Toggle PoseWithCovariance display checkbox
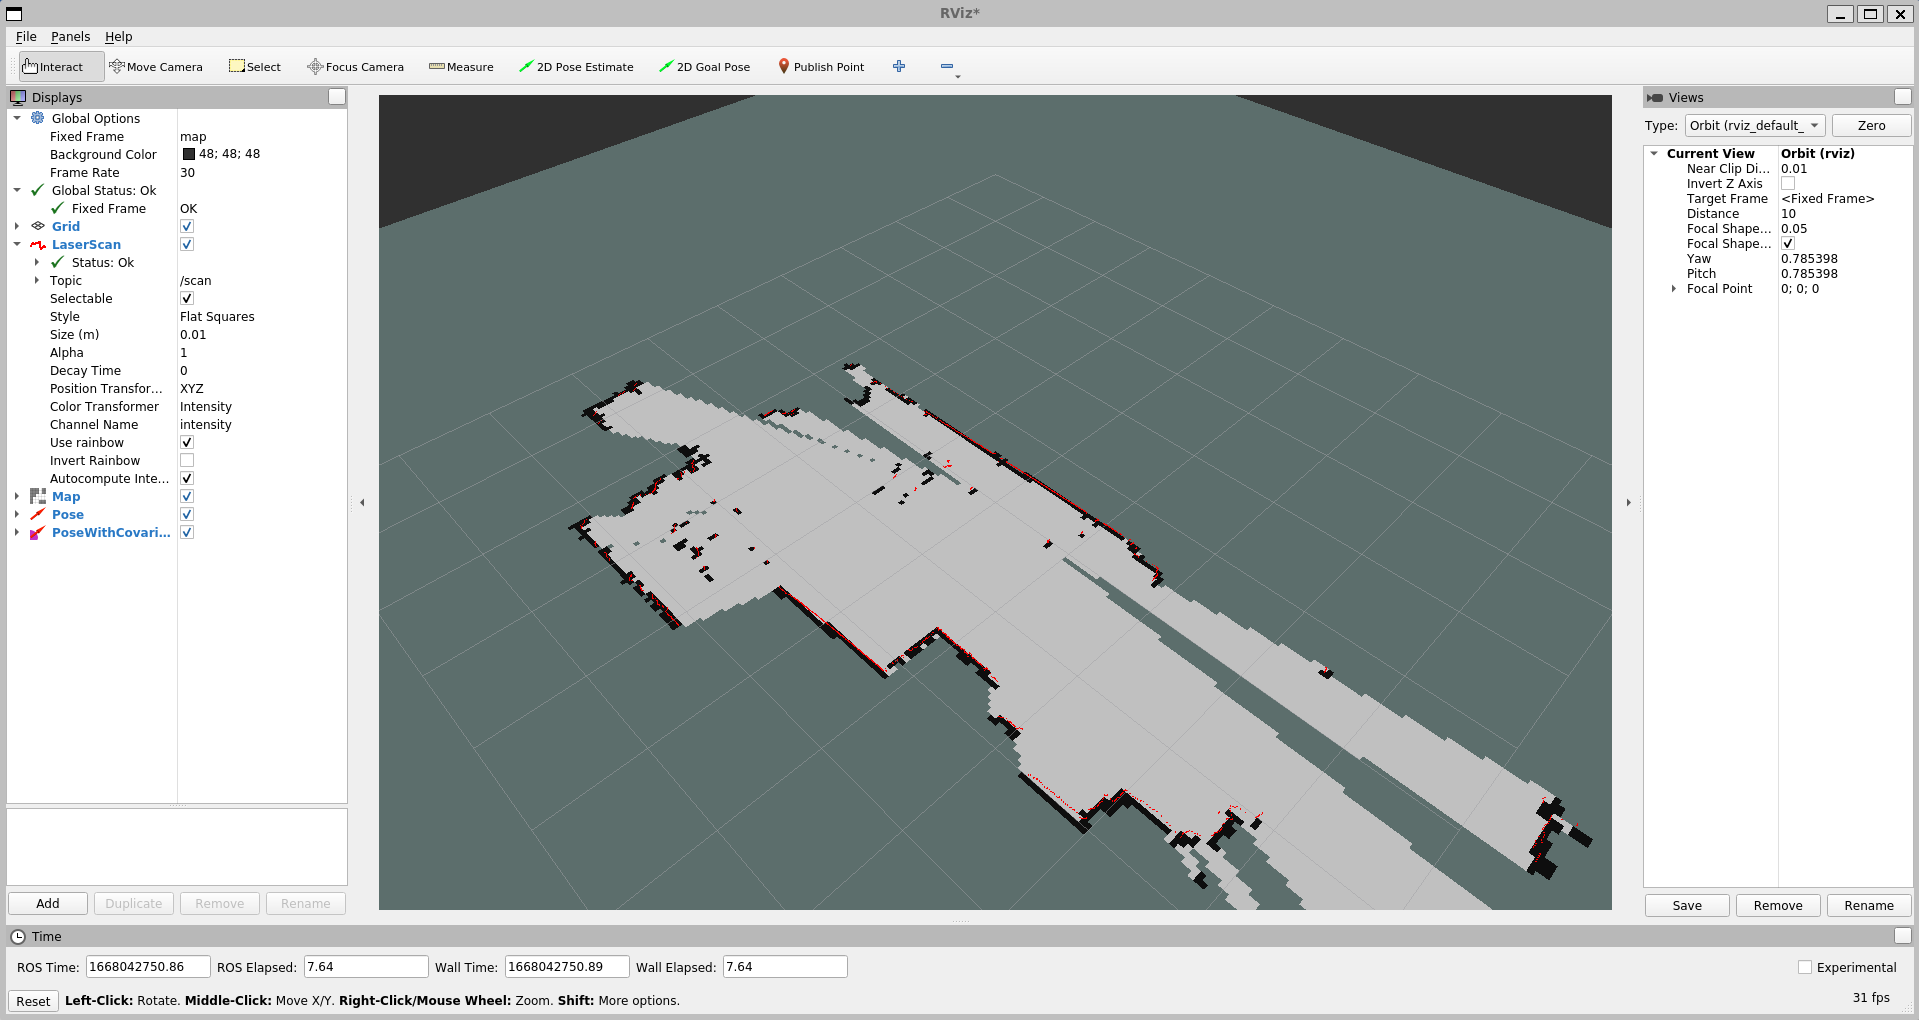Image resolution: width=1919 pixels, height=1020 pixels. click(187, 532)
